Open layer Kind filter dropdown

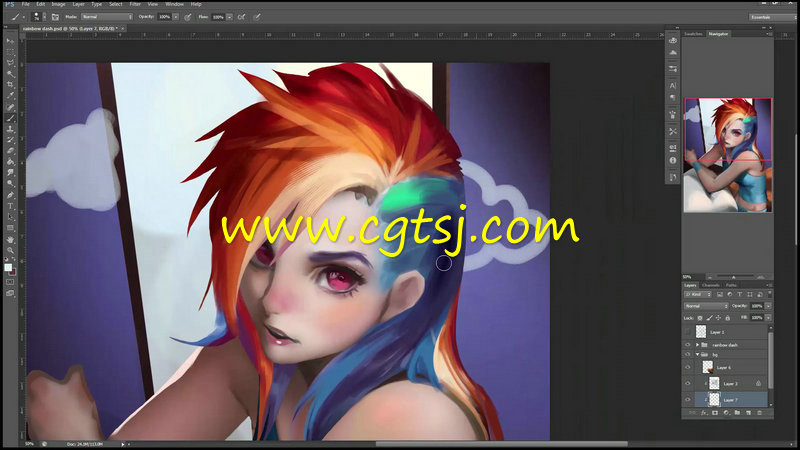coord(698,295)
